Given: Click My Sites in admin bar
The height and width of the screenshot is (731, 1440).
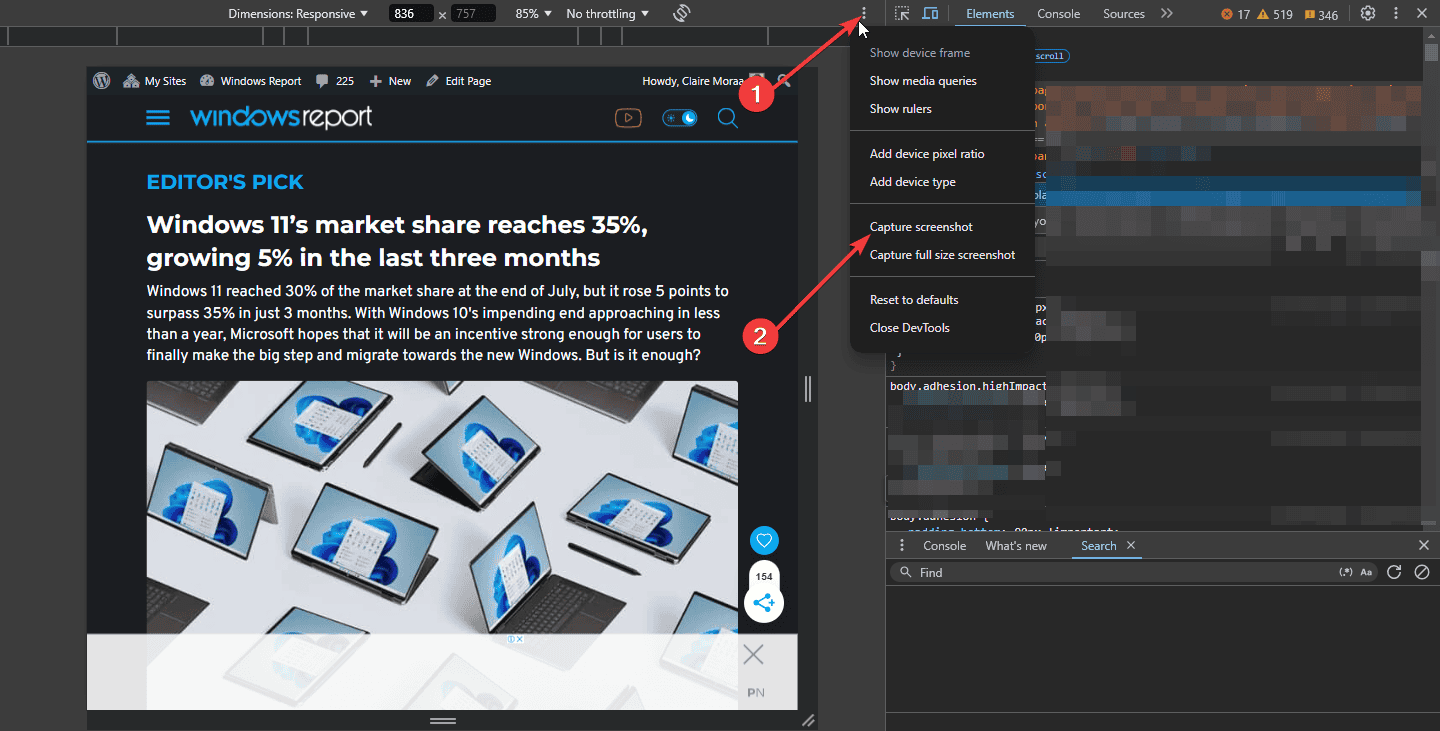Looking at the screenshot, I should coord(155,81).
